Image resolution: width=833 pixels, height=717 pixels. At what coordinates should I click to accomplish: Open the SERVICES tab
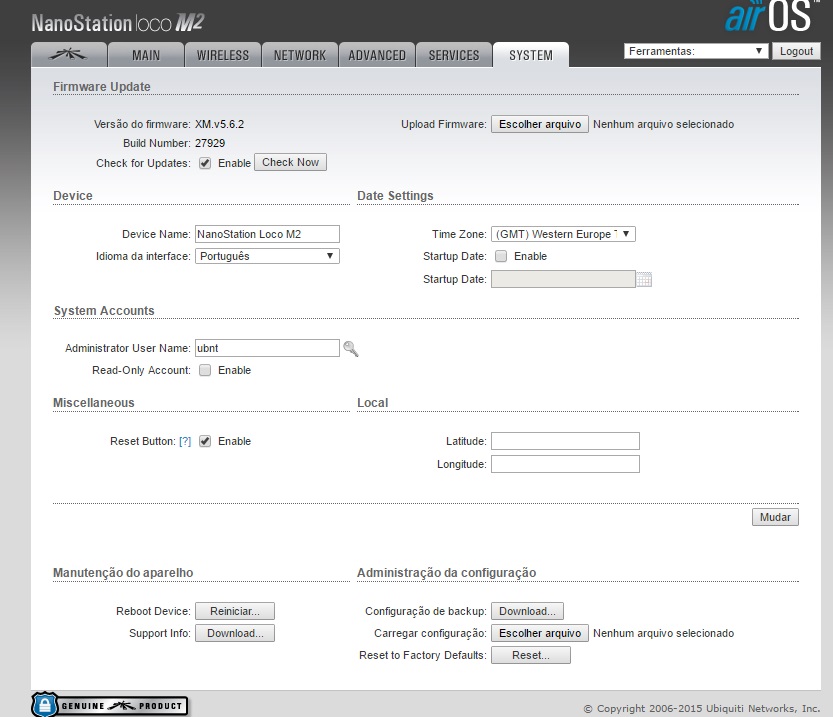point(454,55)
